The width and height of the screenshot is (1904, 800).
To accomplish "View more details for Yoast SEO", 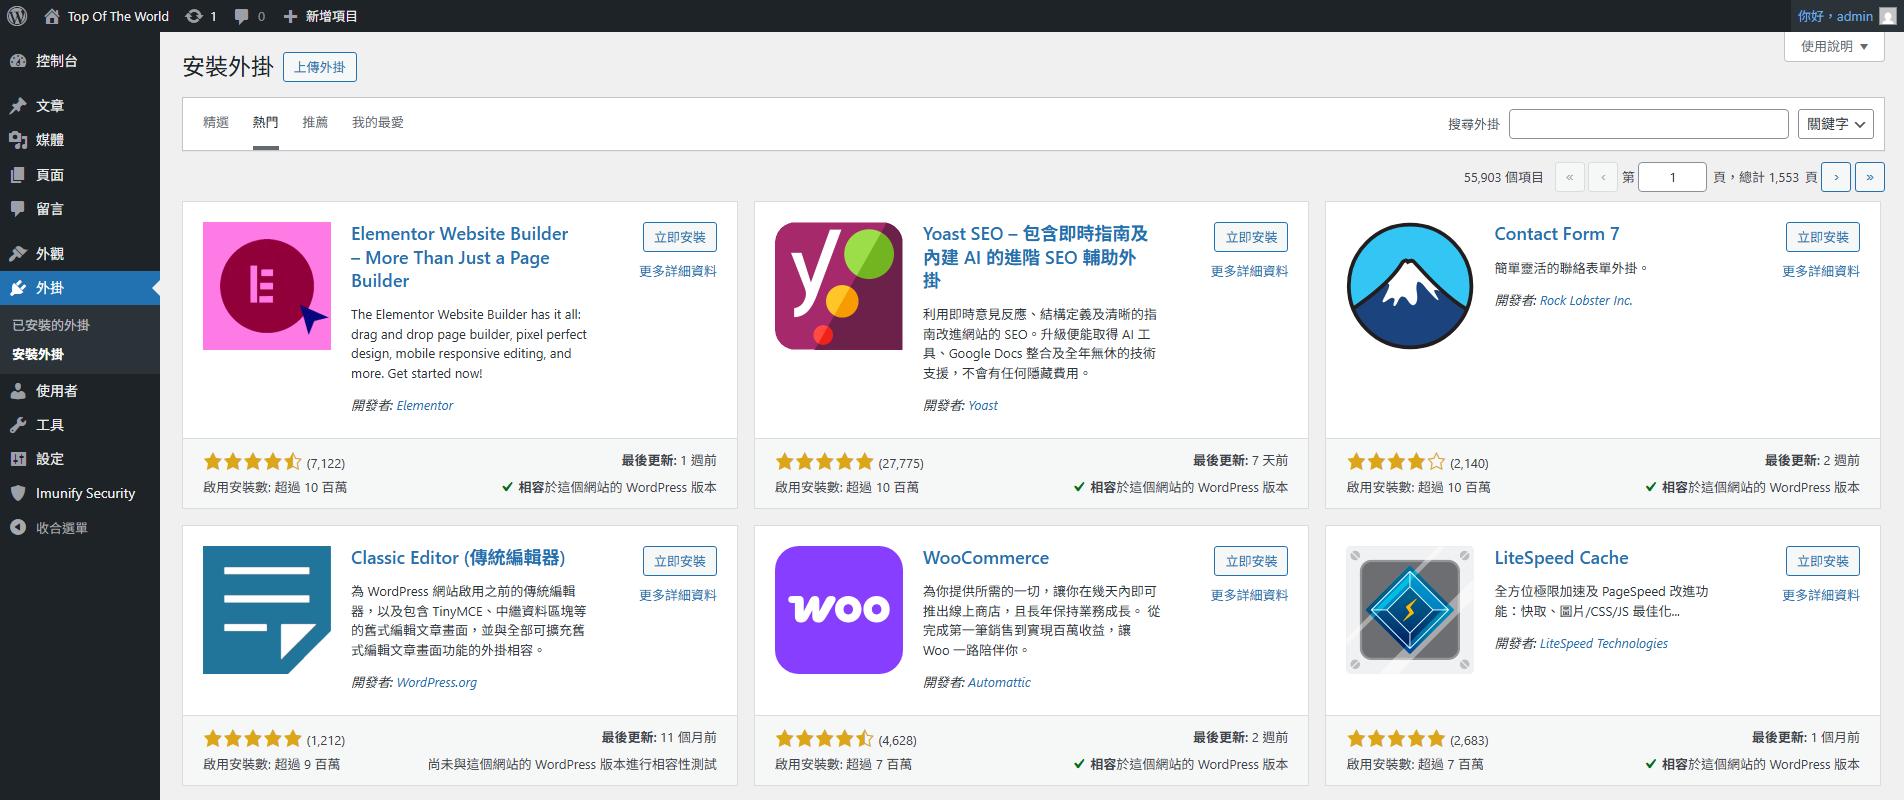I will tap(1249, 271).
